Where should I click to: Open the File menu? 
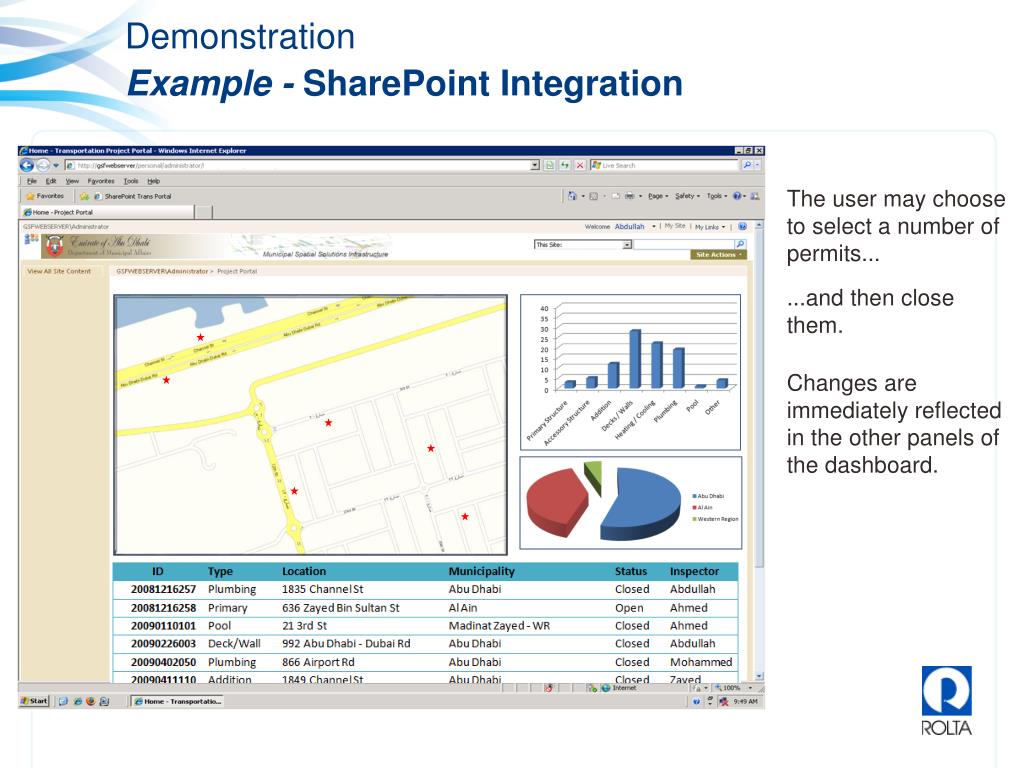[x=31, y=181]
